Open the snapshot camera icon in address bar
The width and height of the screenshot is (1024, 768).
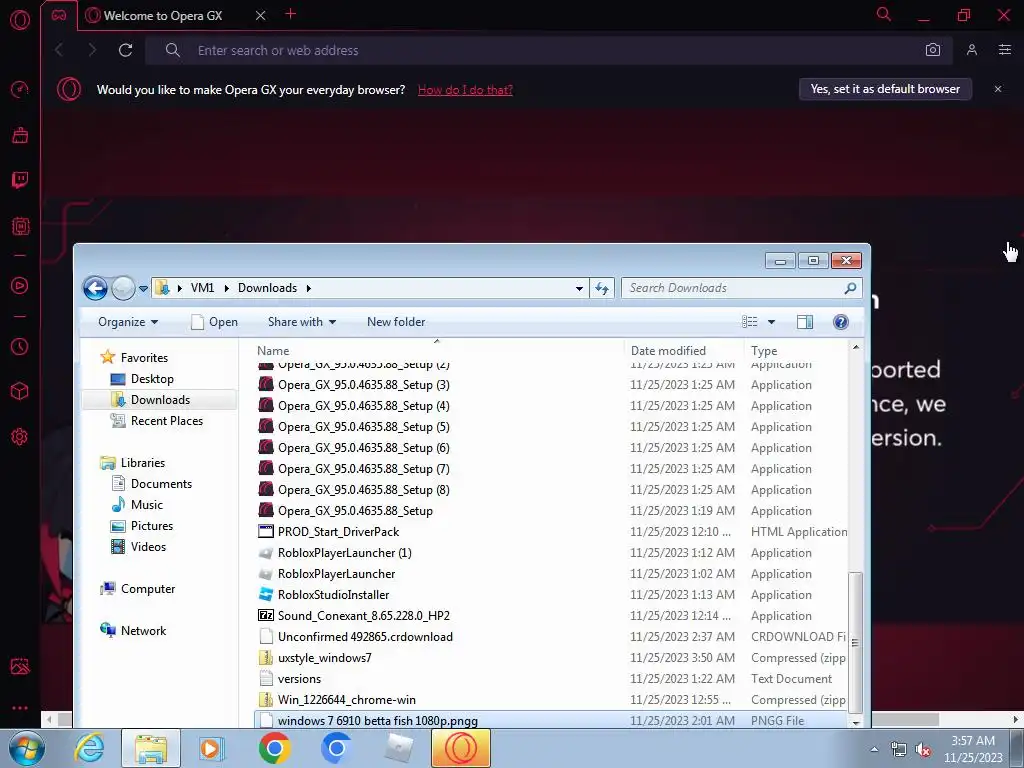pyautogui.click(x=933, y=50)
